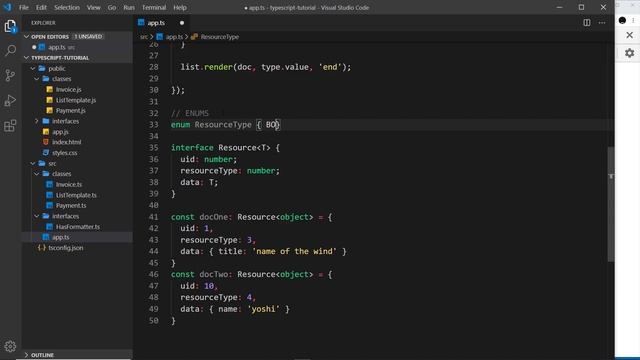Click the editor vertical scrollbar thumb

[611, 204]
